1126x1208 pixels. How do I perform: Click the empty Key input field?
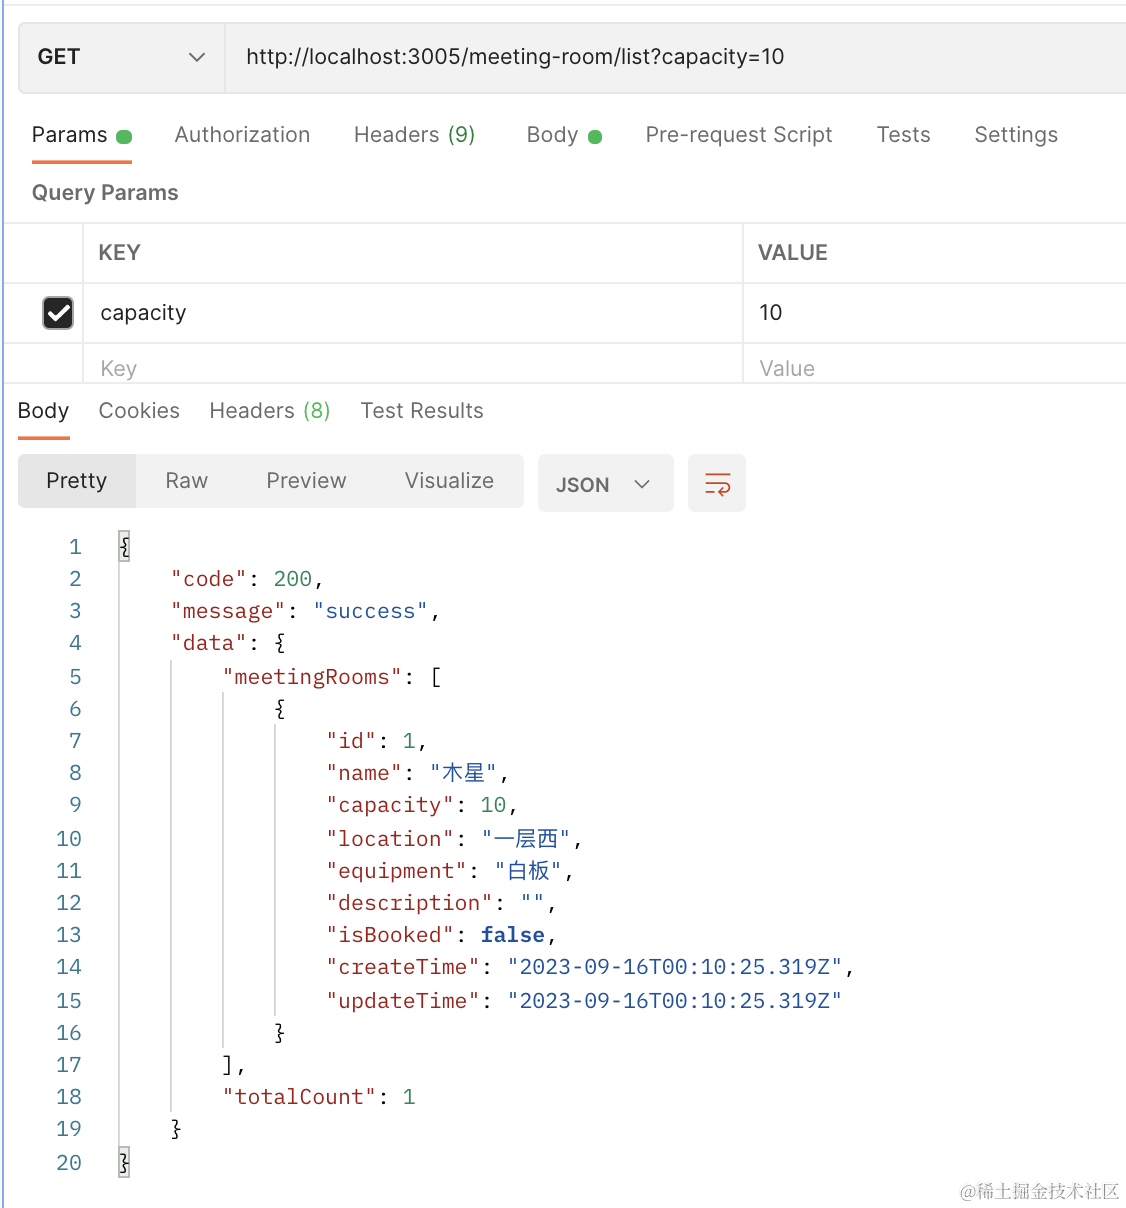410,368
